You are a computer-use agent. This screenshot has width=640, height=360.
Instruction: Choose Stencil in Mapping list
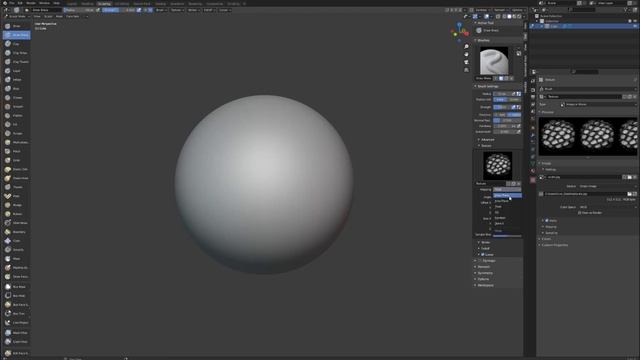(x=507, y=224)
